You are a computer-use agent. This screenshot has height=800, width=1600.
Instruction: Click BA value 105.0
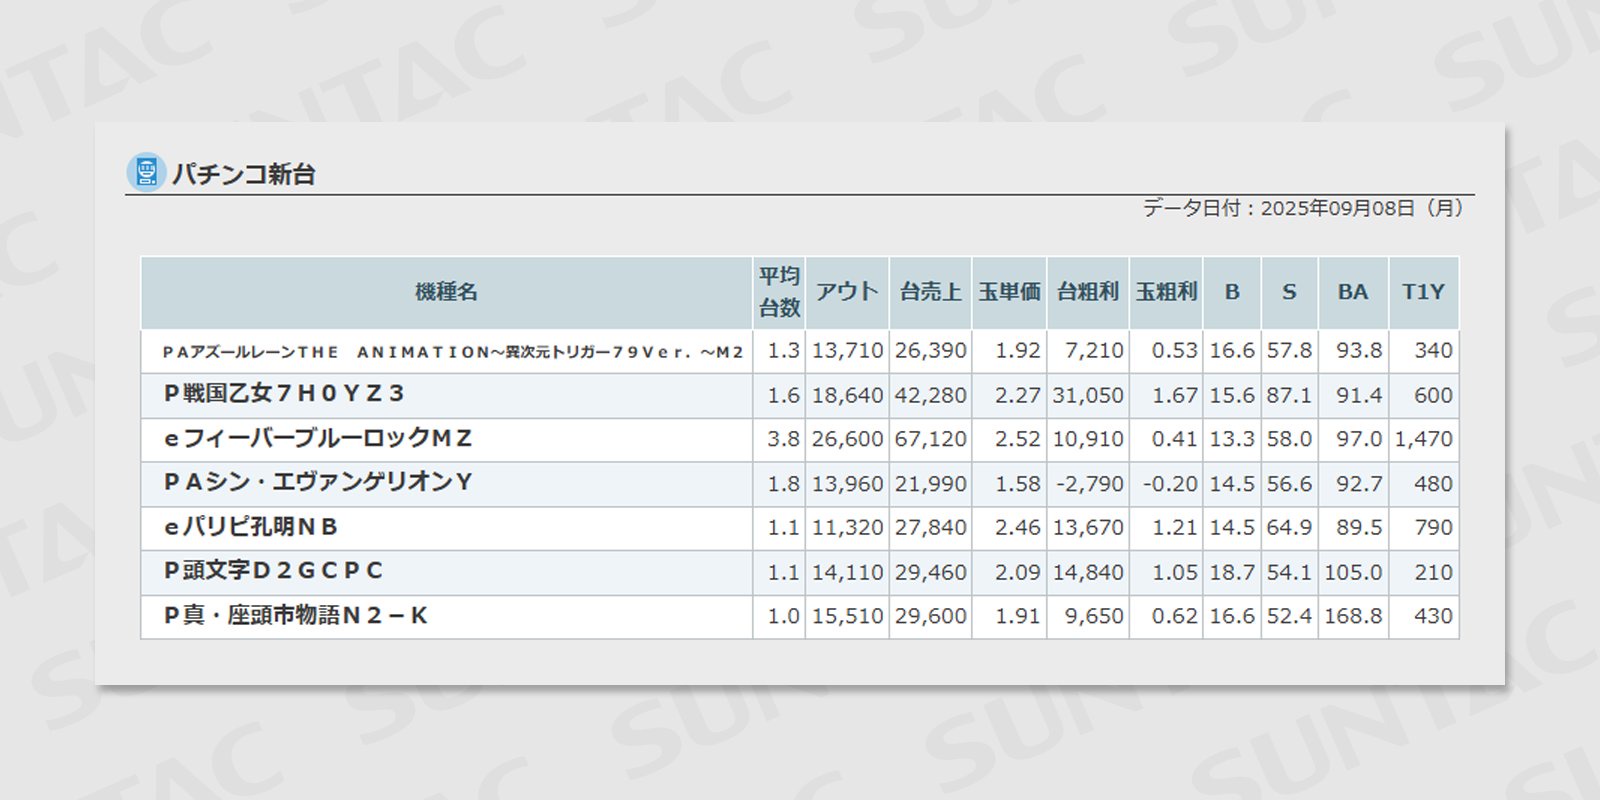click(1353, 572)
